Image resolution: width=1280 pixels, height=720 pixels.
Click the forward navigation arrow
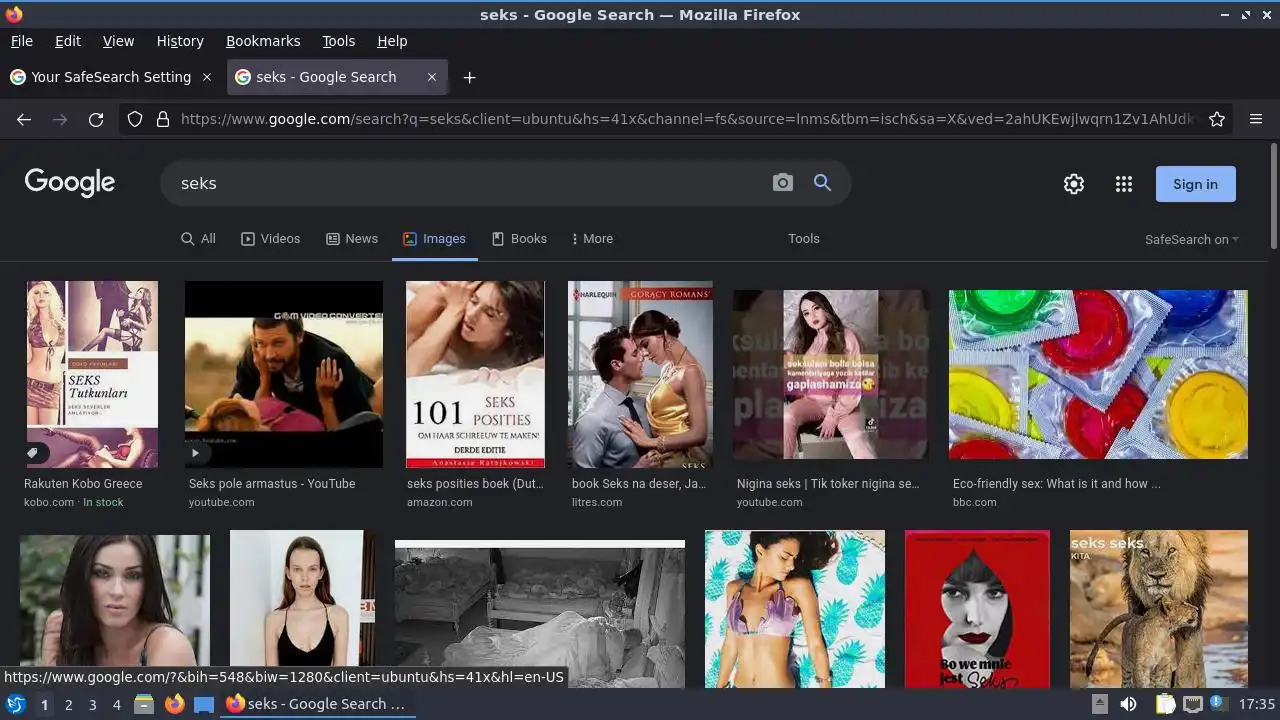[60, 119]
